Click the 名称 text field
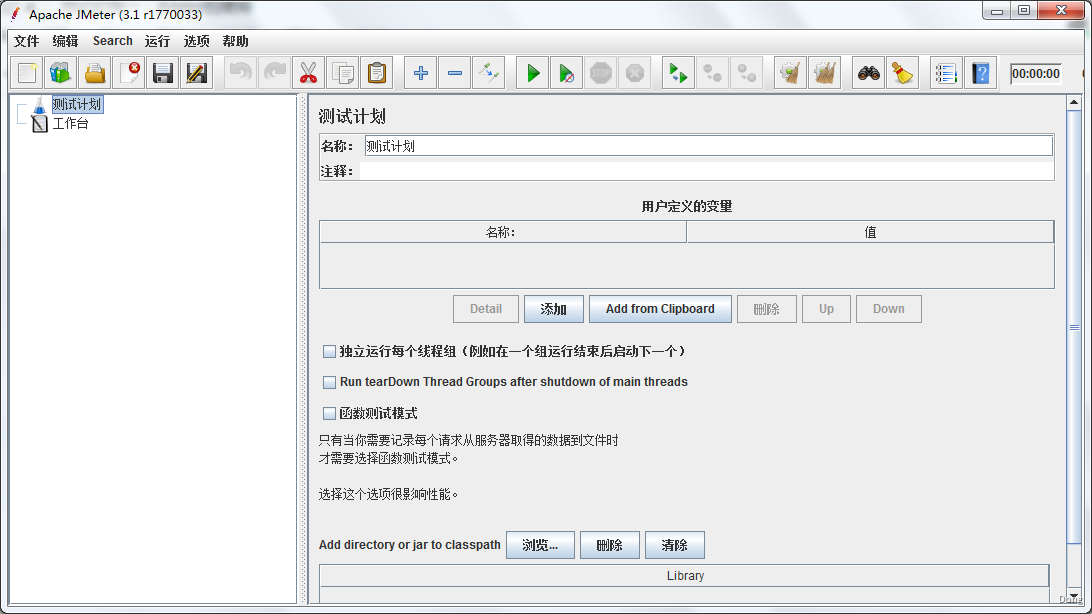The image size is (1092, 614). (x=708, y=146)
